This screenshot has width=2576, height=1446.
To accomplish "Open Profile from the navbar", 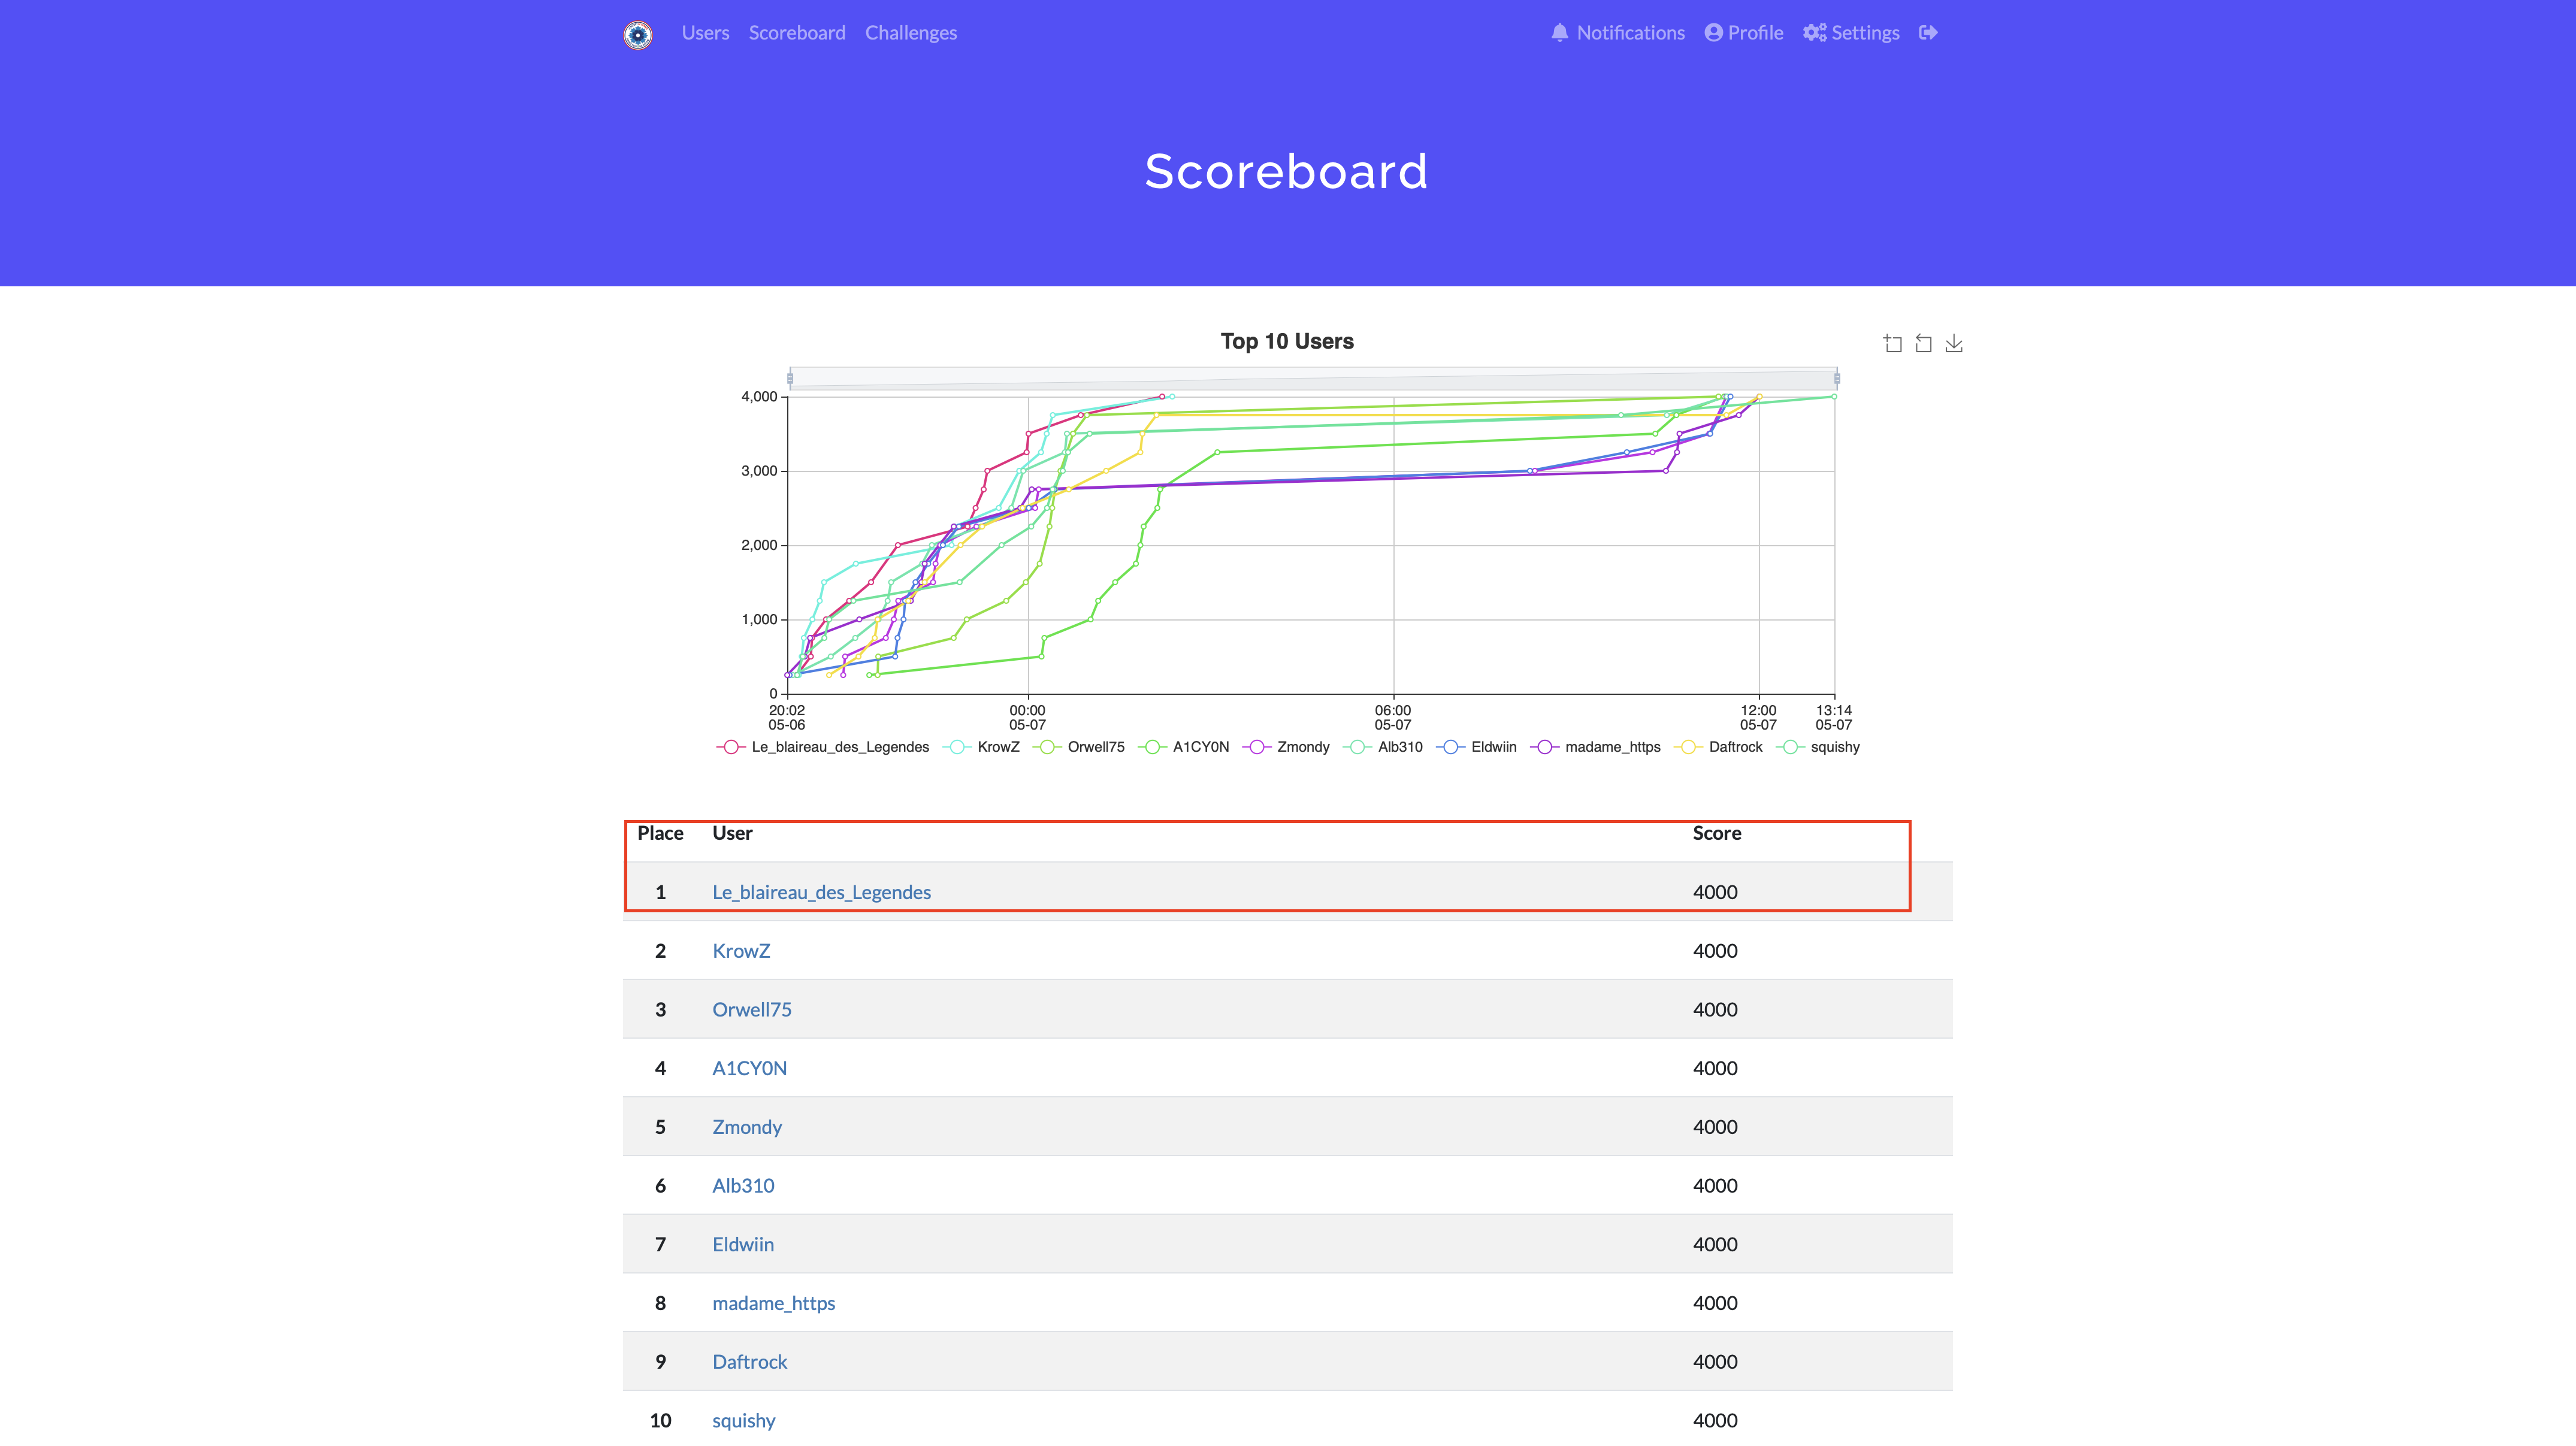I will 1744,33.
